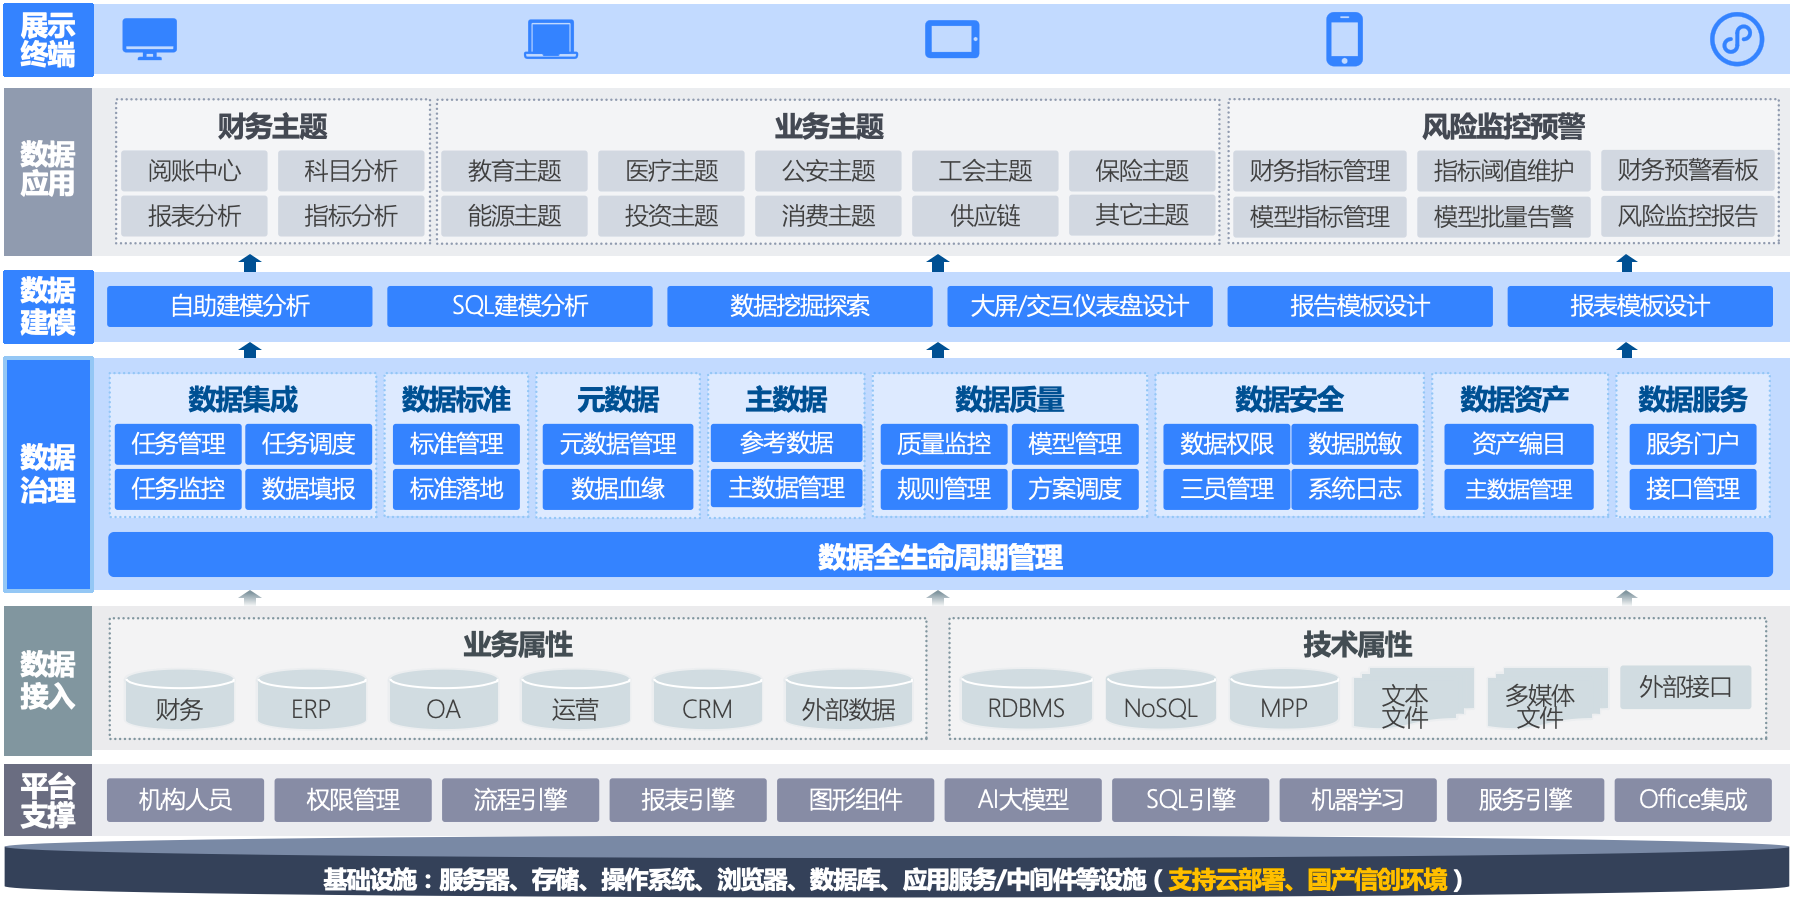
Task: Click the mobile phone terminal icon
Action: tap(1344, 39)
